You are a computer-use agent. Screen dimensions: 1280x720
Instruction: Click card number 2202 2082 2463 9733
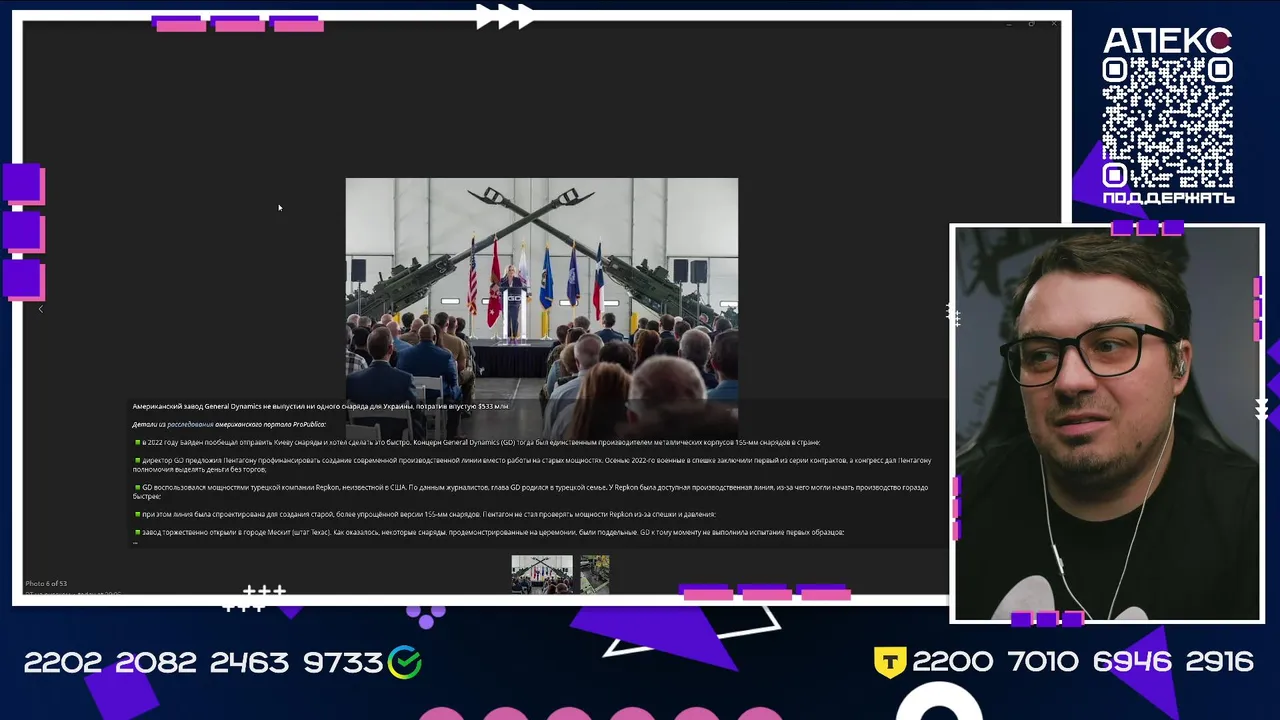[x=204, y=662]
